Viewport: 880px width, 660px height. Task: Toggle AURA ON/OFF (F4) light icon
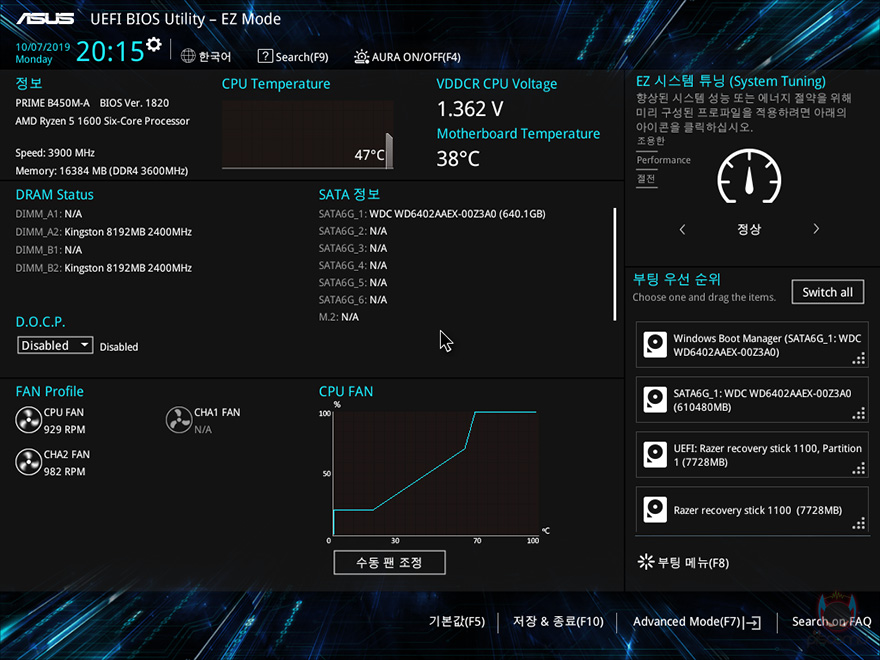(361, 57)
